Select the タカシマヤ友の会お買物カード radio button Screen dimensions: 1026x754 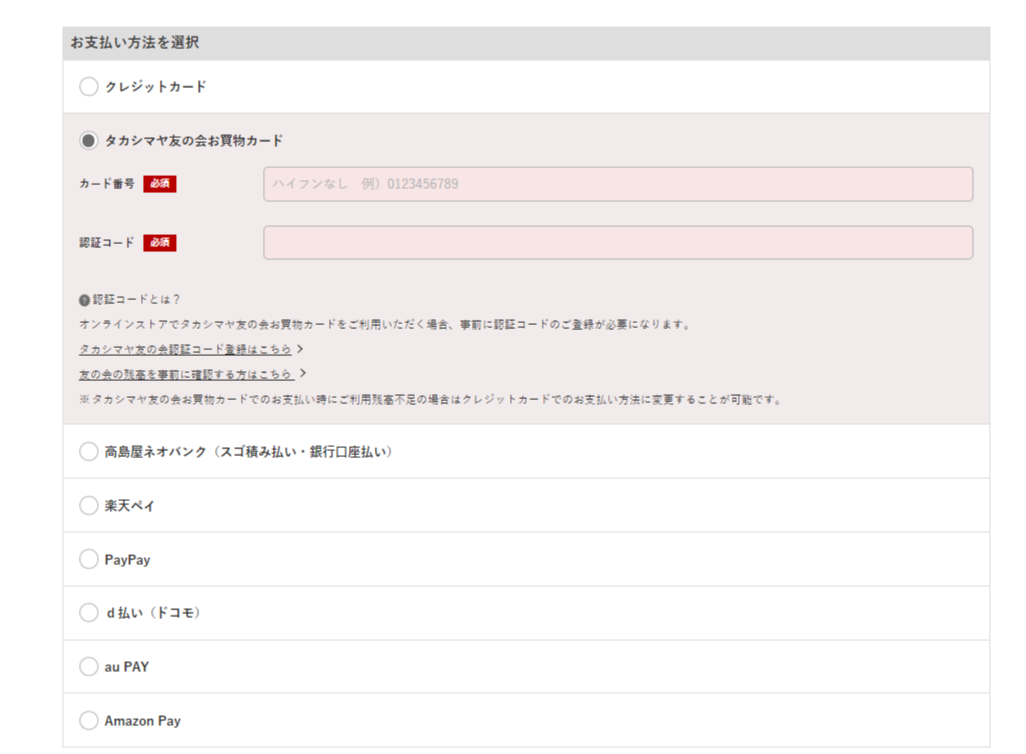pyautogui.click(x=88, y=141)
